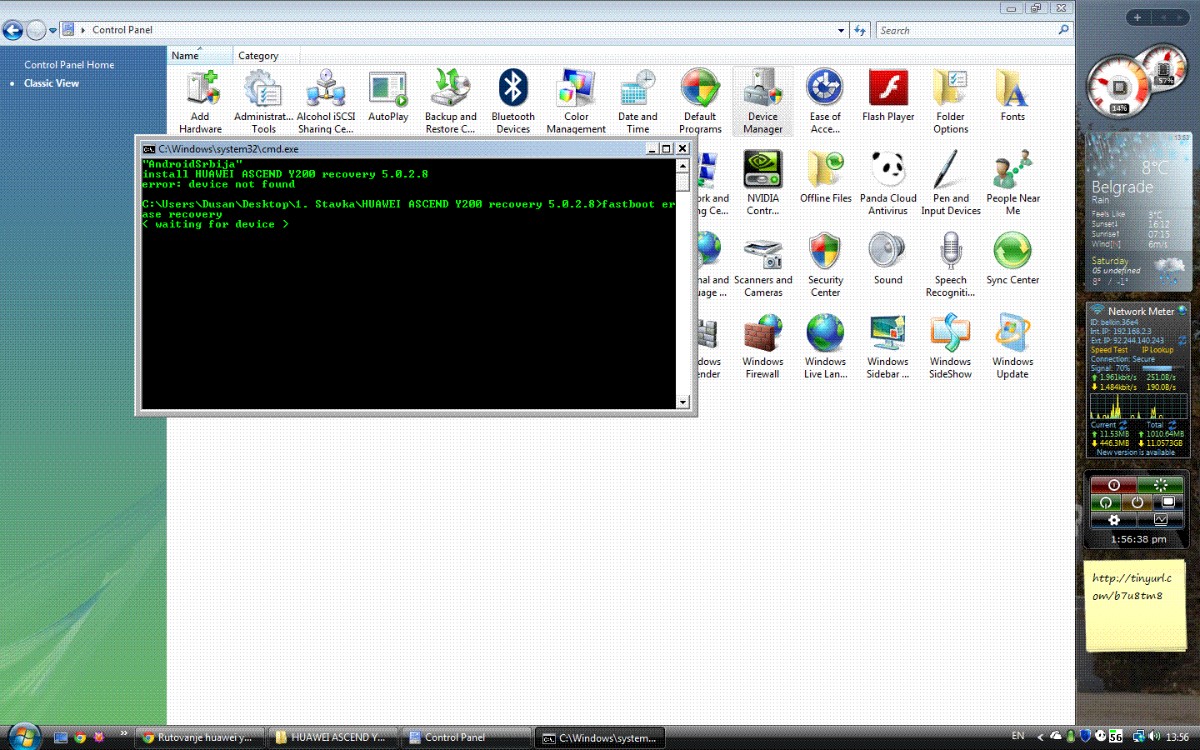Open Bluetooth Devices icon

pos(513,101)
